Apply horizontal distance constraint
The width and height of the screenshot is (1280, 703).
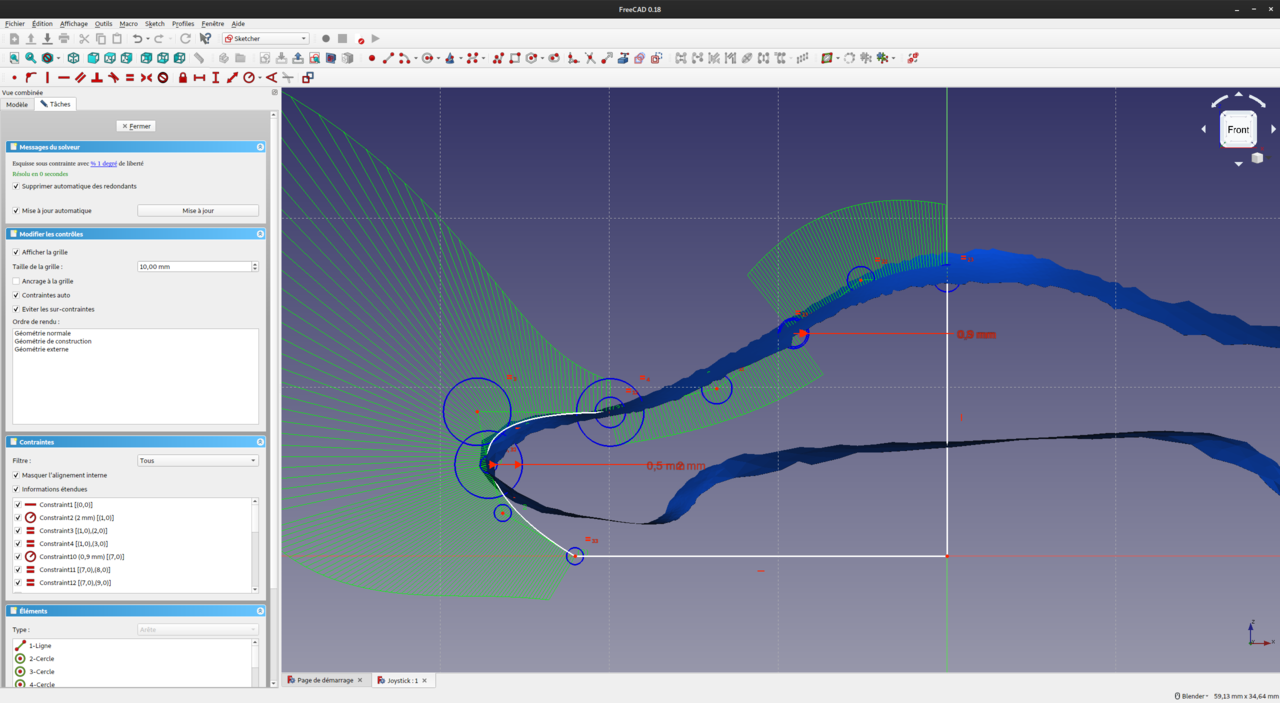[199, 77]
